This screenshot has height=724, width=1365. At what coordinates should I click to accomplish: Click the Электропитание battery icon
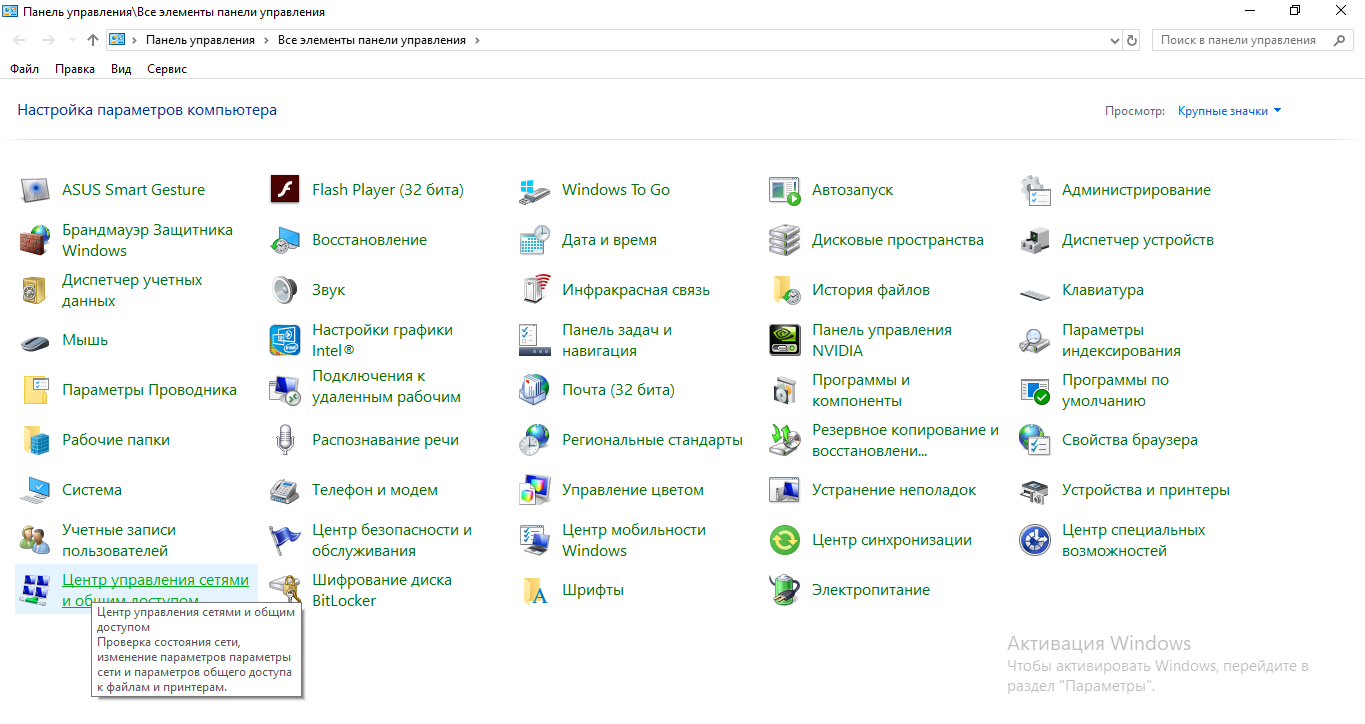pyautogui.click(x=785, y=590)
